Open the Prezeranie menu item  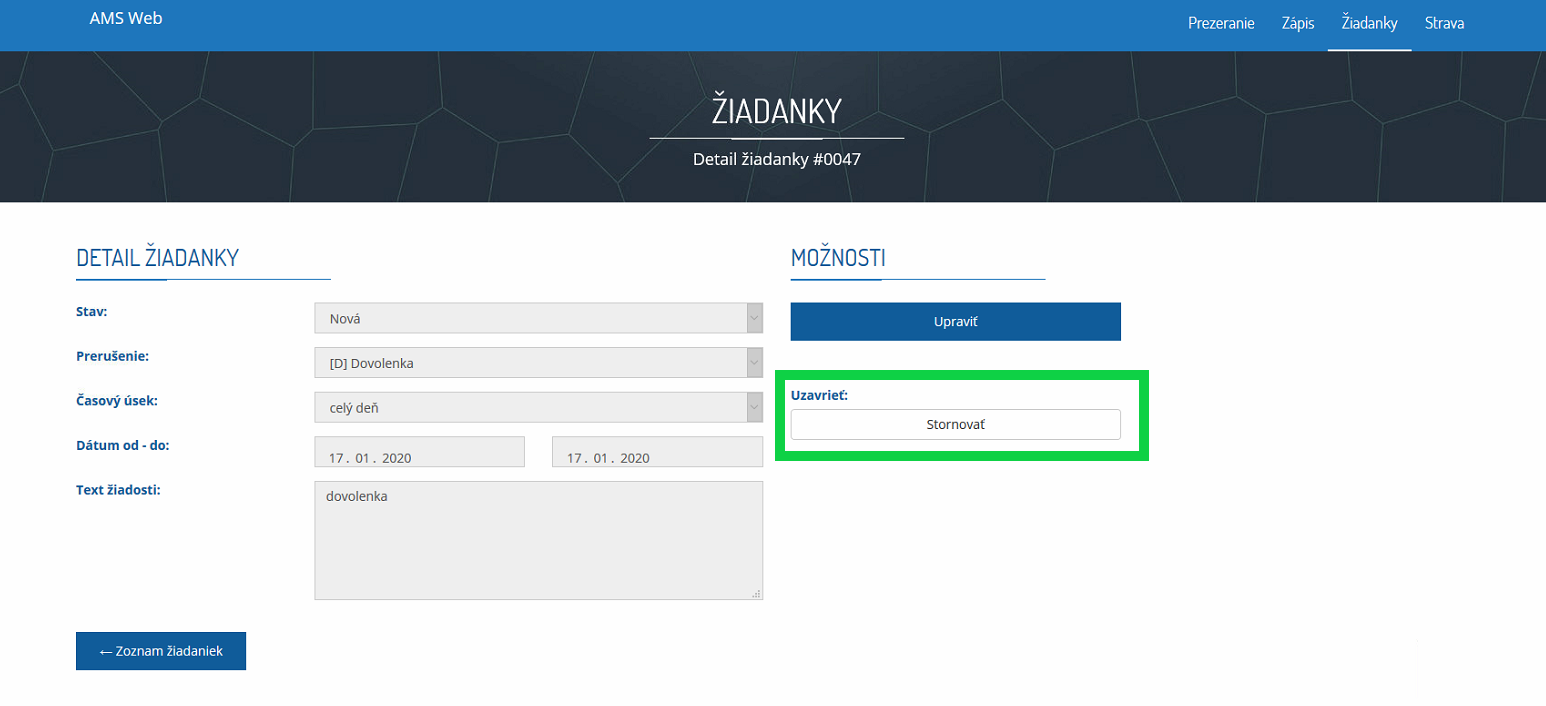[1221, 23]
